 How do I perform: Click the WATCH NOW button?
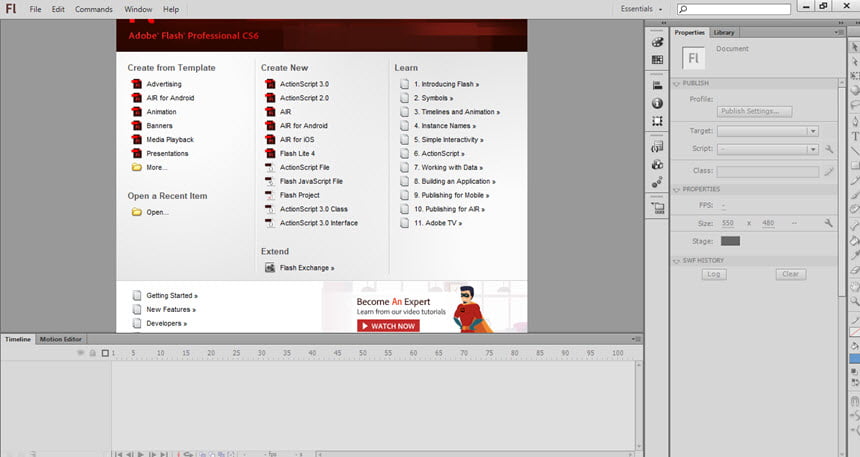tap(388, 326)
